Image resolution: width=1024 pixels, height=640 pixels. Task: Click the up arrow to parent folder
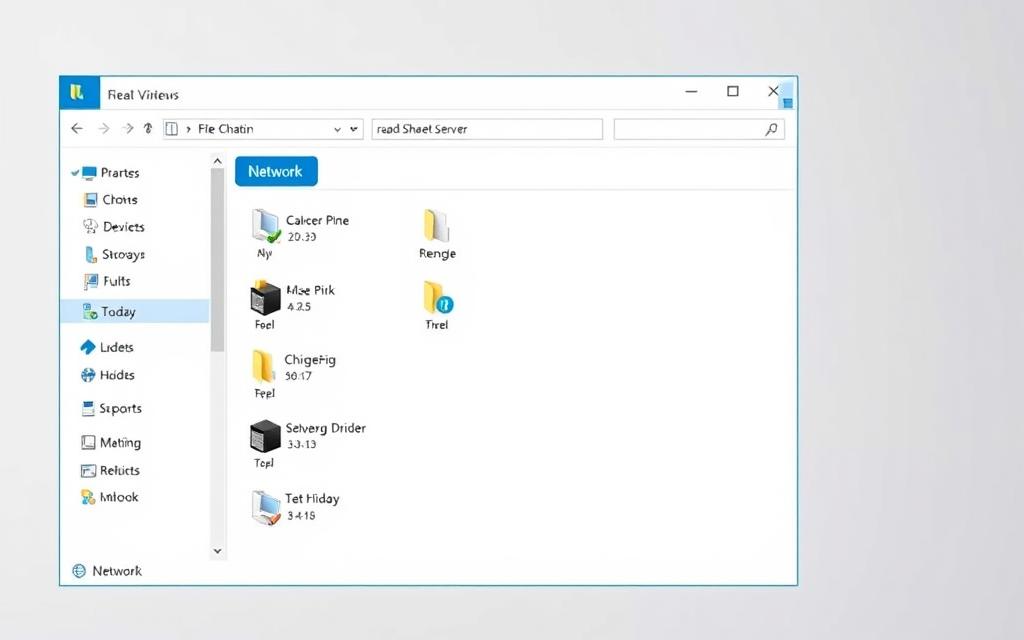click(x=148, y=128)
